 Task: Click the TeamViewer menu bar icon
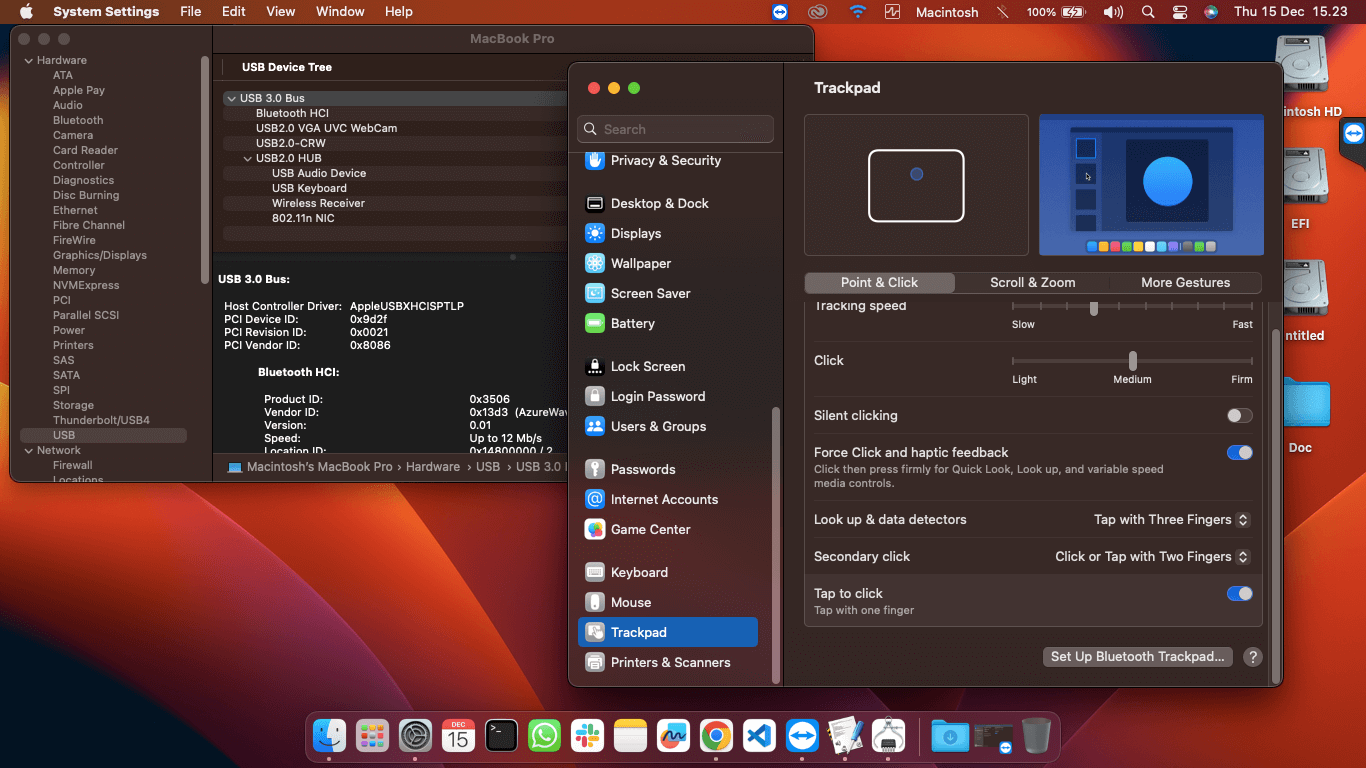pyautogui.click(x=781, y=12)
